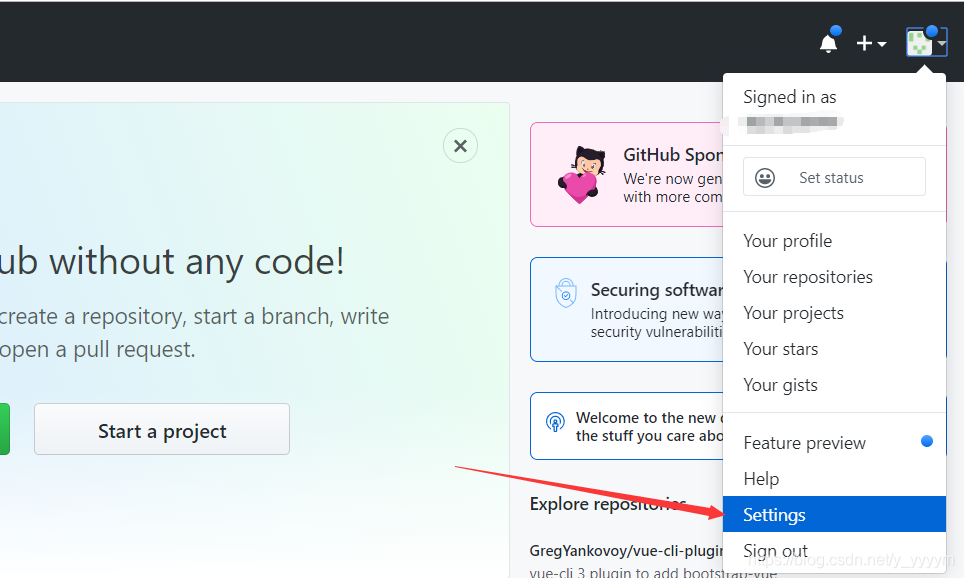The image size is (964, 578).
Task: Choose Settings in the user menu
Action: click(x=834, y=514)
